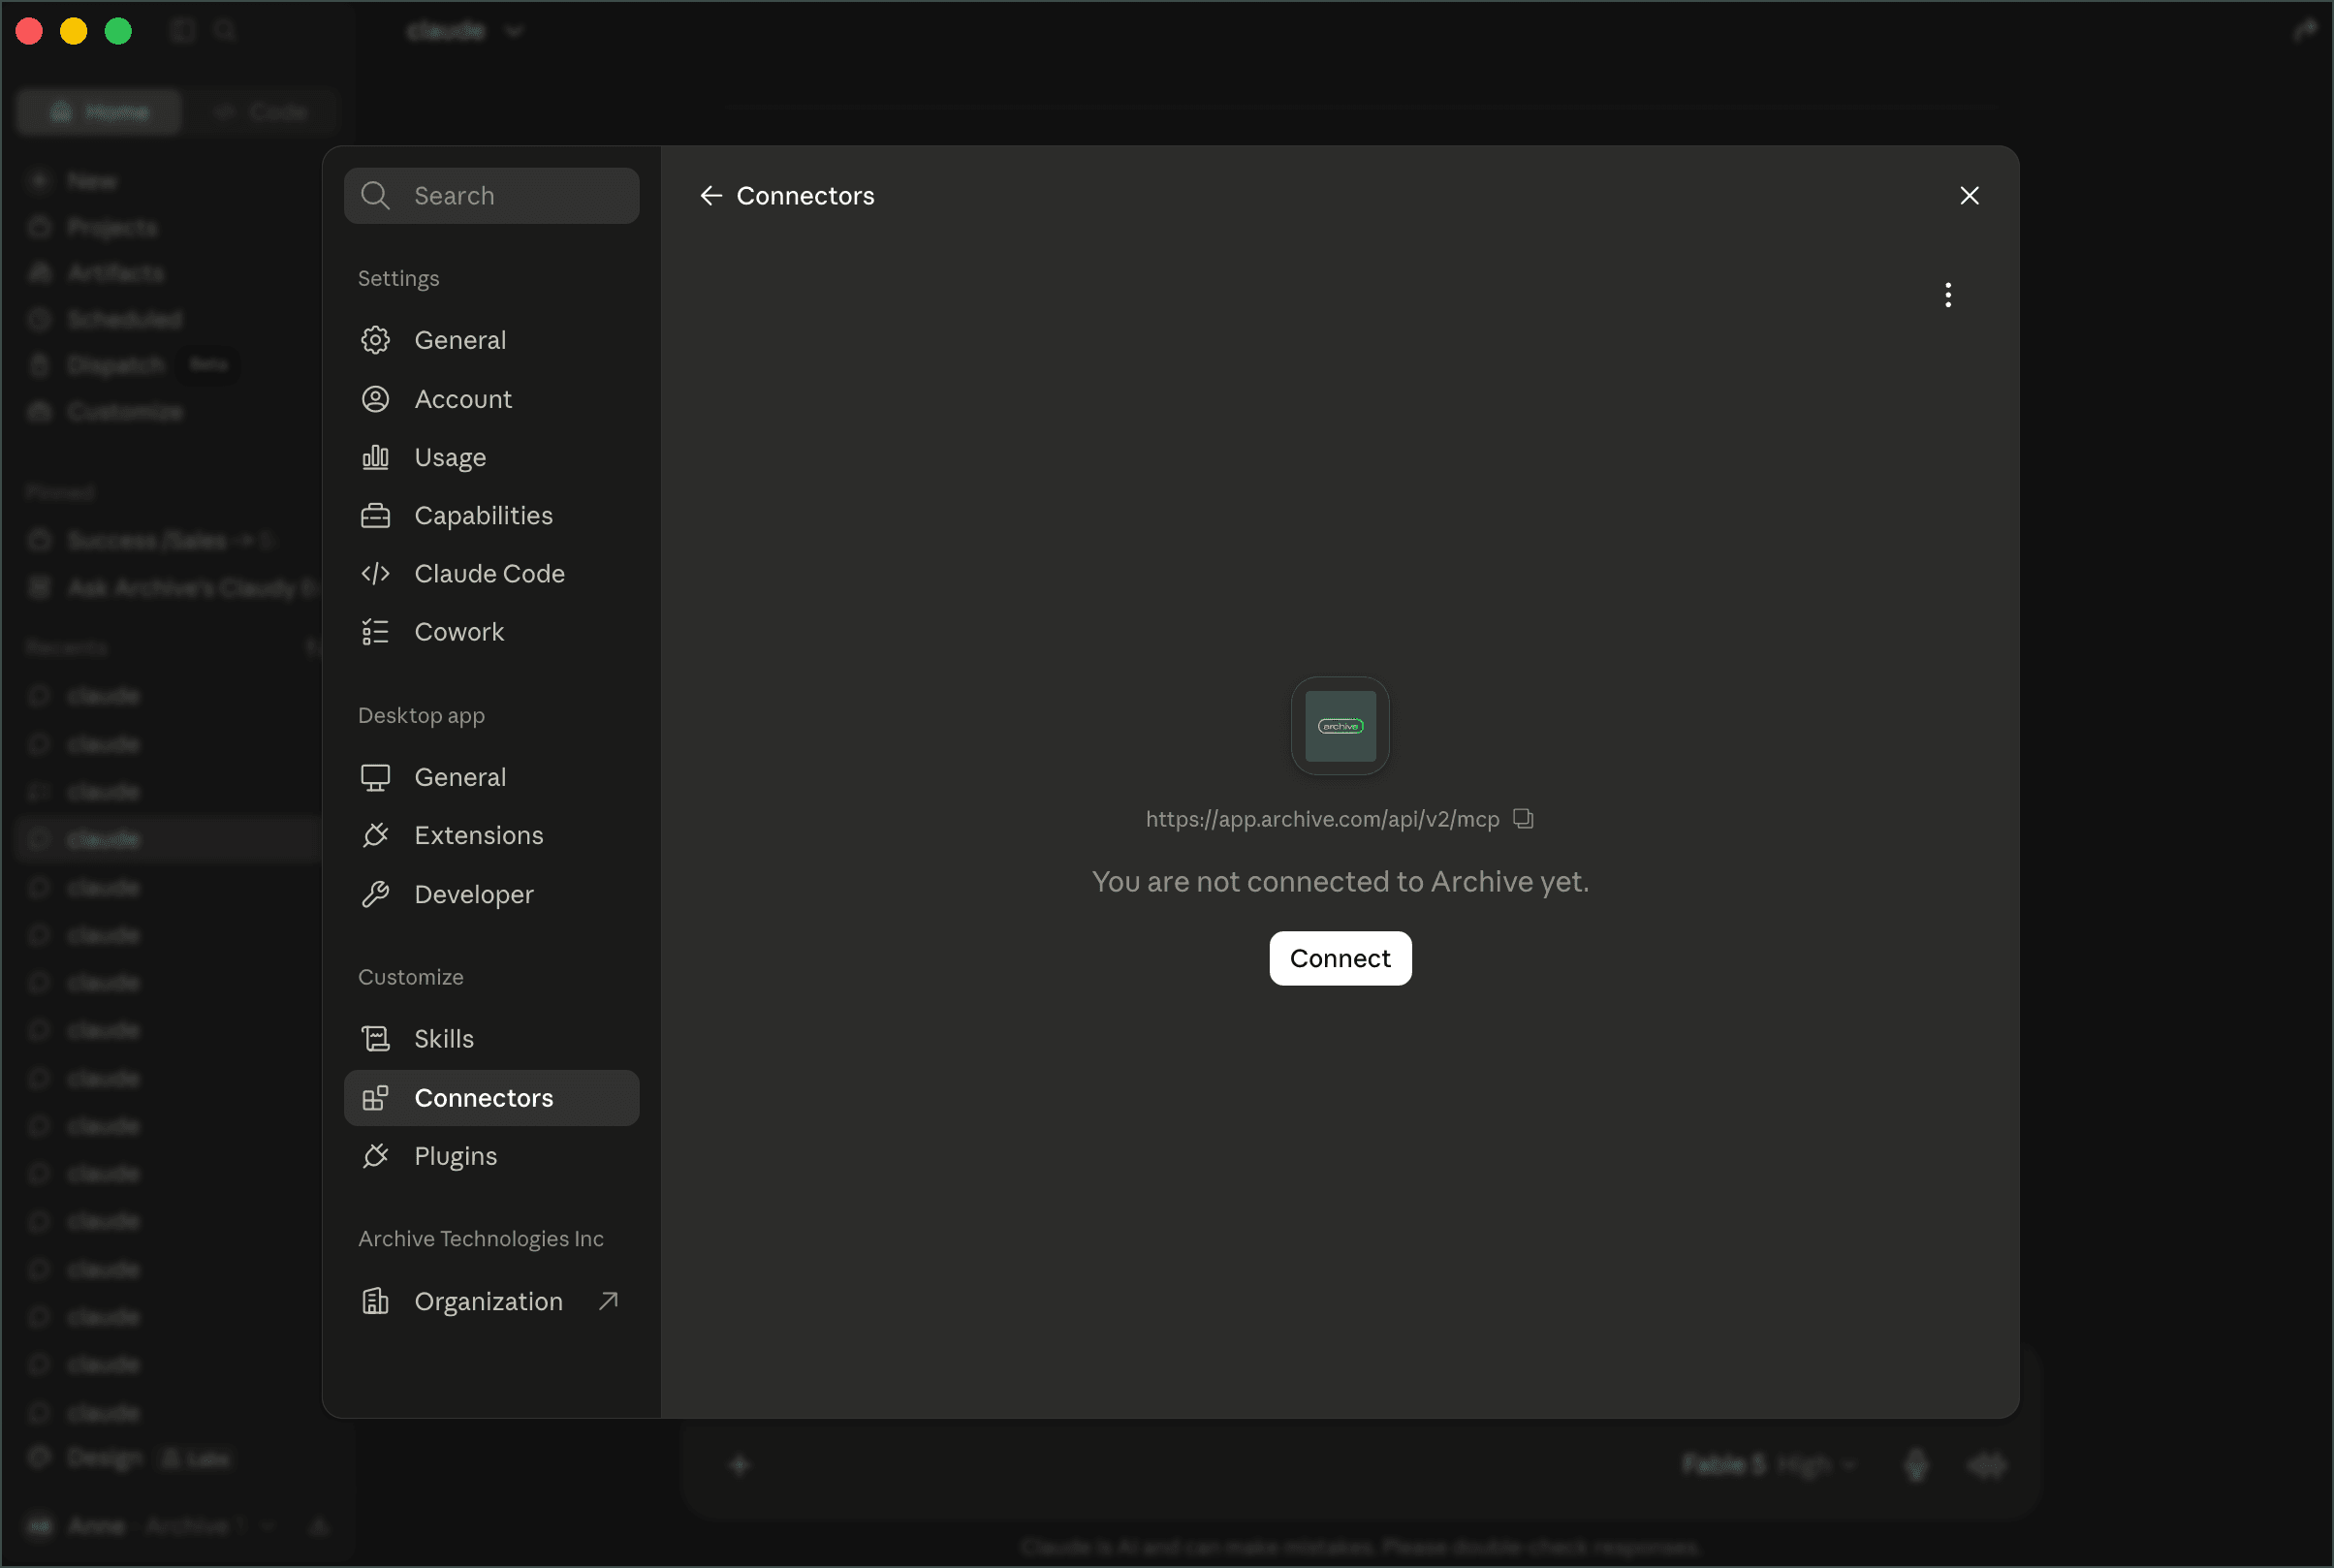The image size is (2334, 1568).
Task: Copy the Archive MCP URL
Action: [x=1522, y=819]
